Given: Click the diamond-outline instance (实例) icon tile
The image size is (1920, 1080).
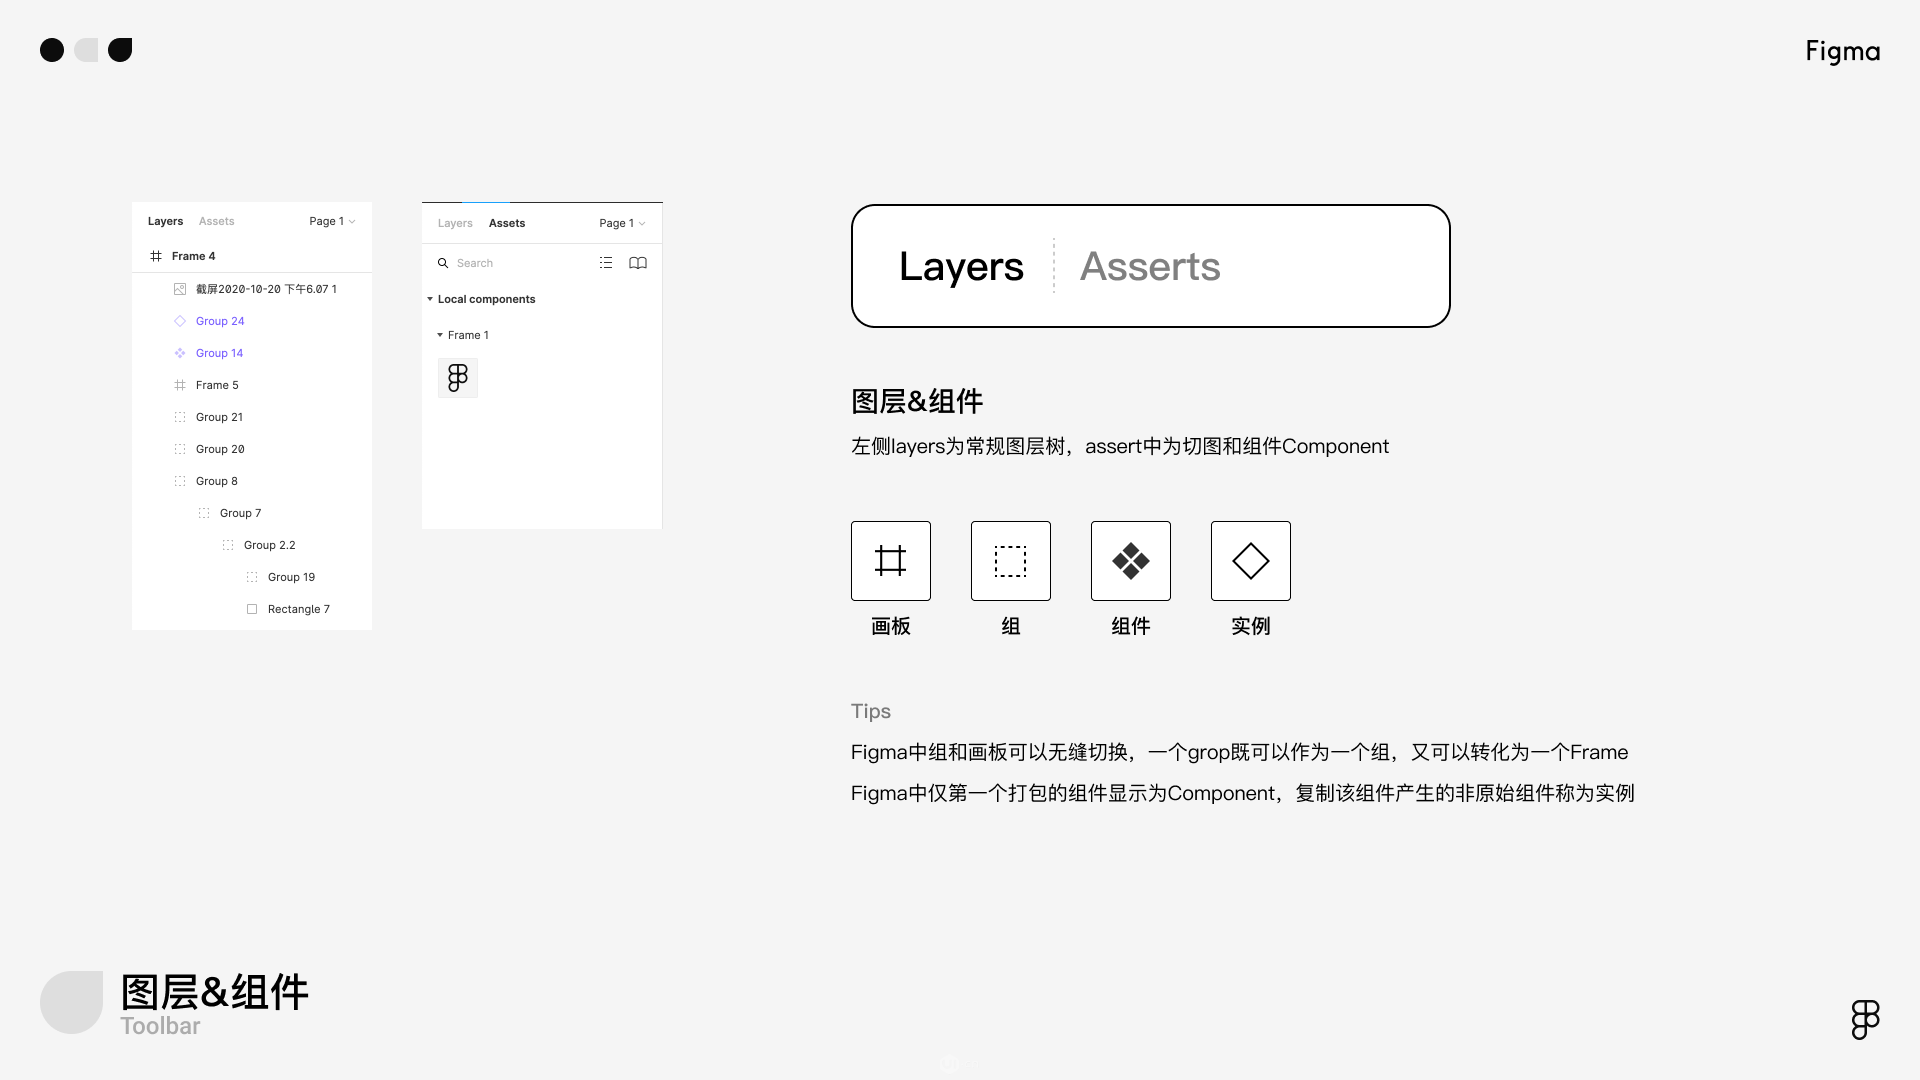Looking at the screenshot, I should pos(1250,561).
